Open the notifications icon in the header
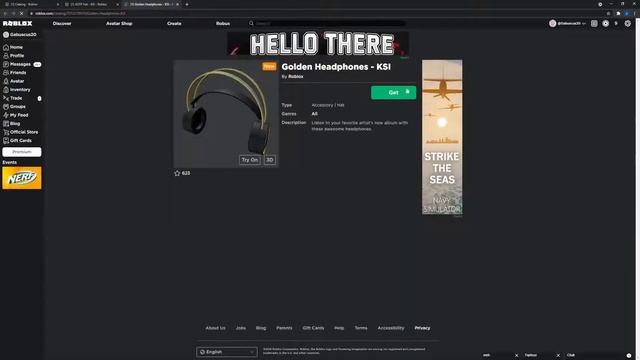640x360 pixels. coord(594,24)
